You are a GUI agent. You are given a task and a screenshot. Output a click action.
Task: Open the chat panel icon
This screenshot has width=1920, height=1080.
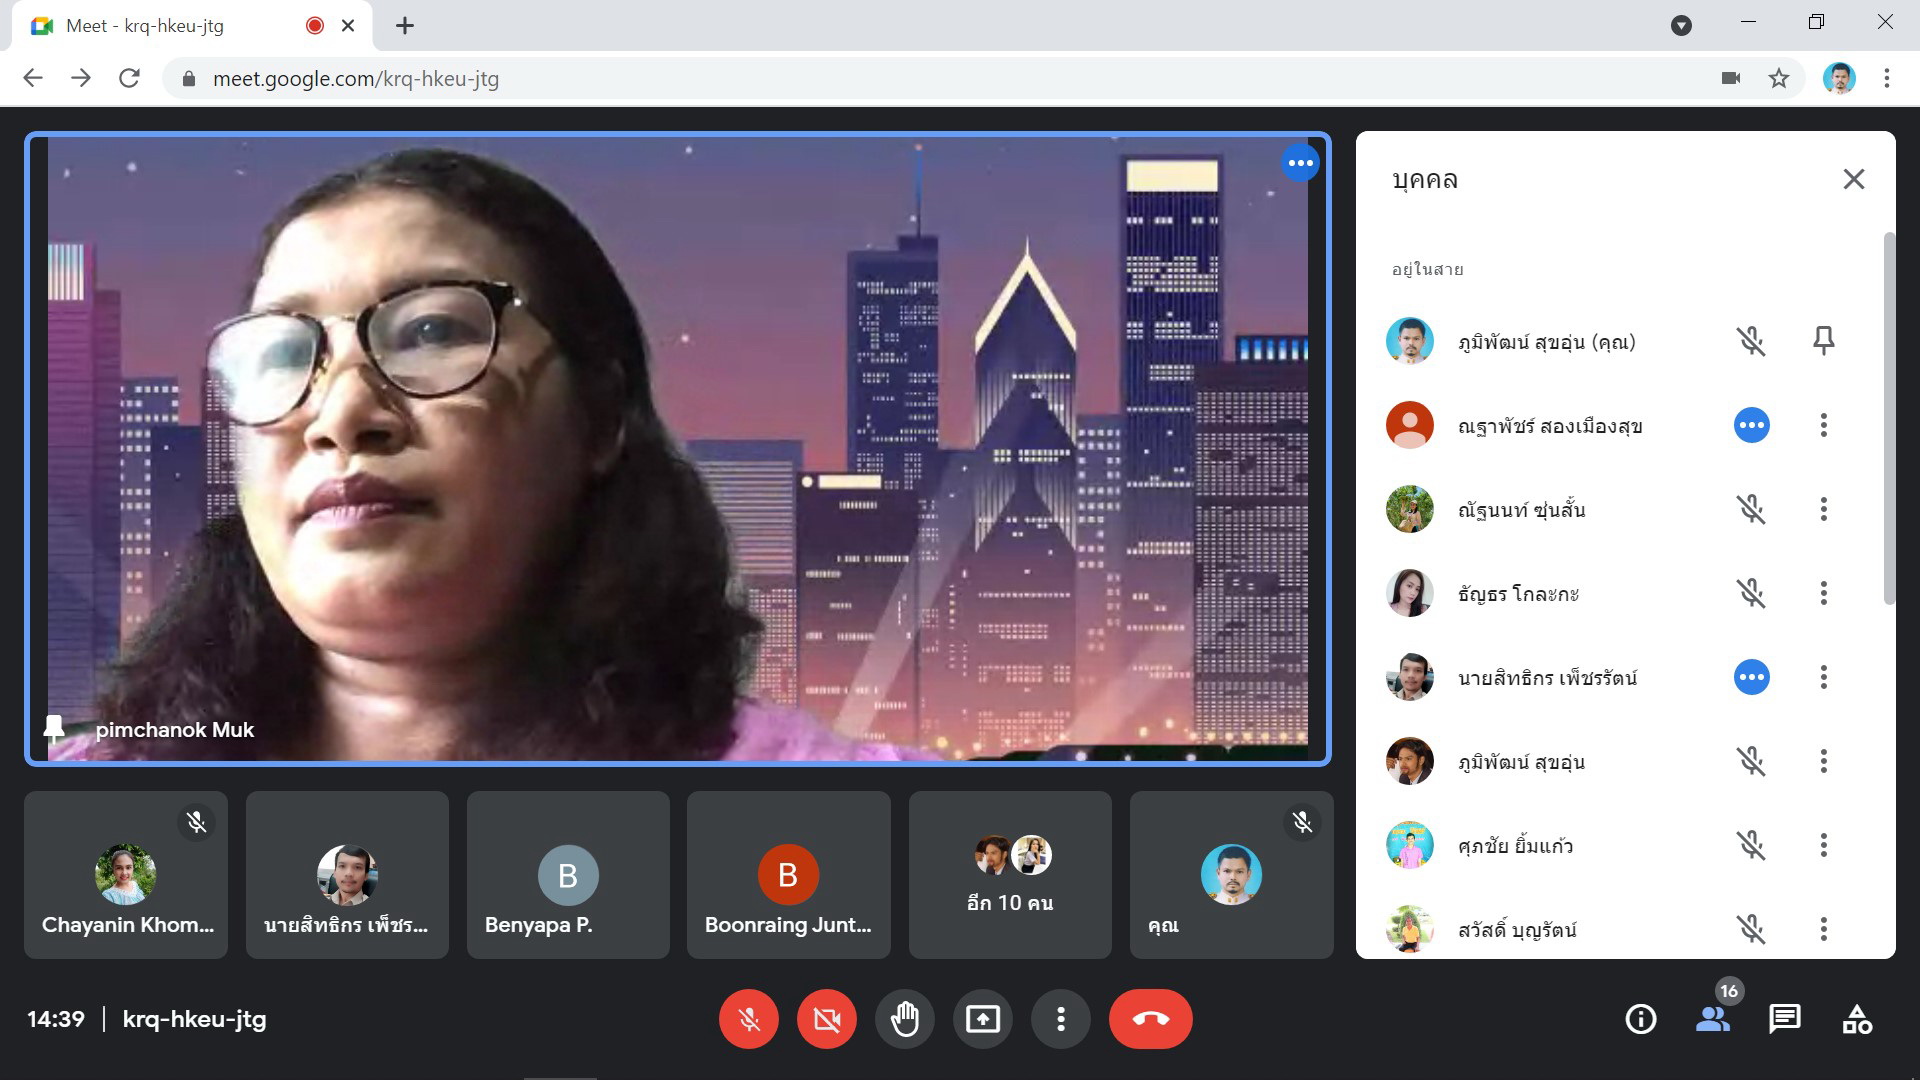(1784, 1019)
